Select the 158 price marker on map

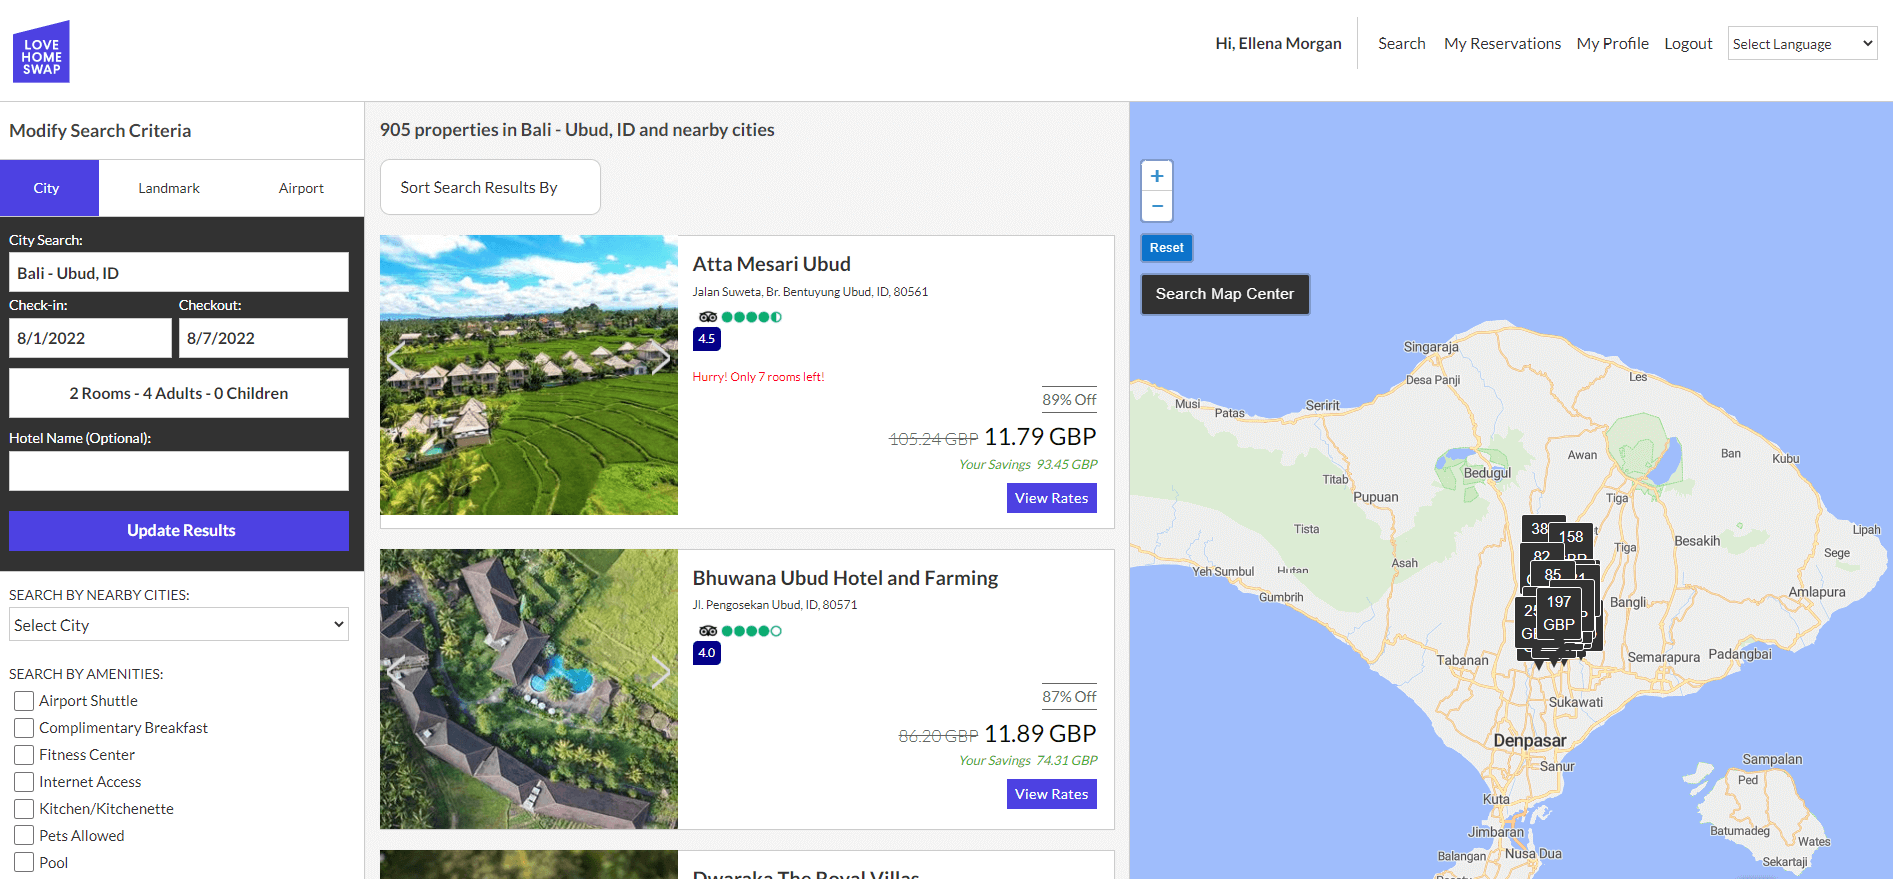click(x=1571, y=537)
